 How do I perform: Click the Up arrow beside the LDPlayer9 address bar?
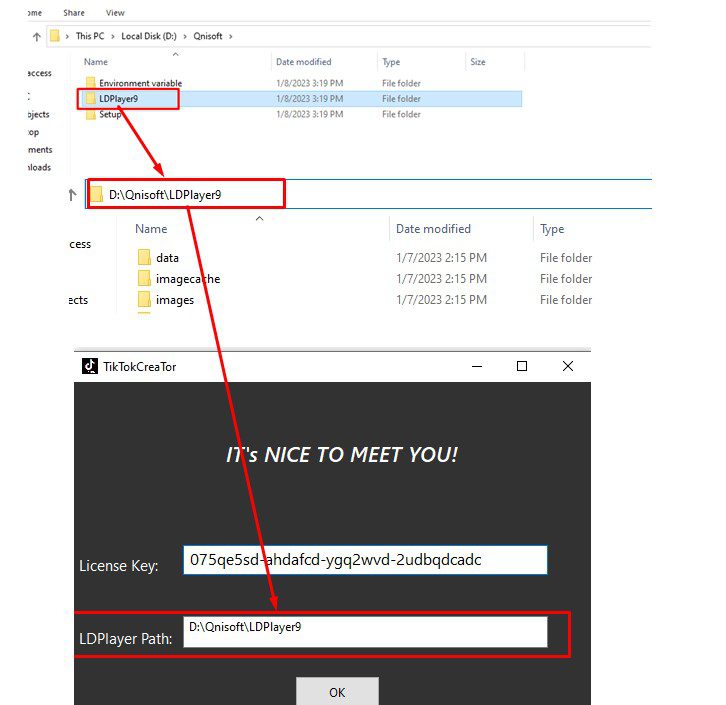(72, 195)
